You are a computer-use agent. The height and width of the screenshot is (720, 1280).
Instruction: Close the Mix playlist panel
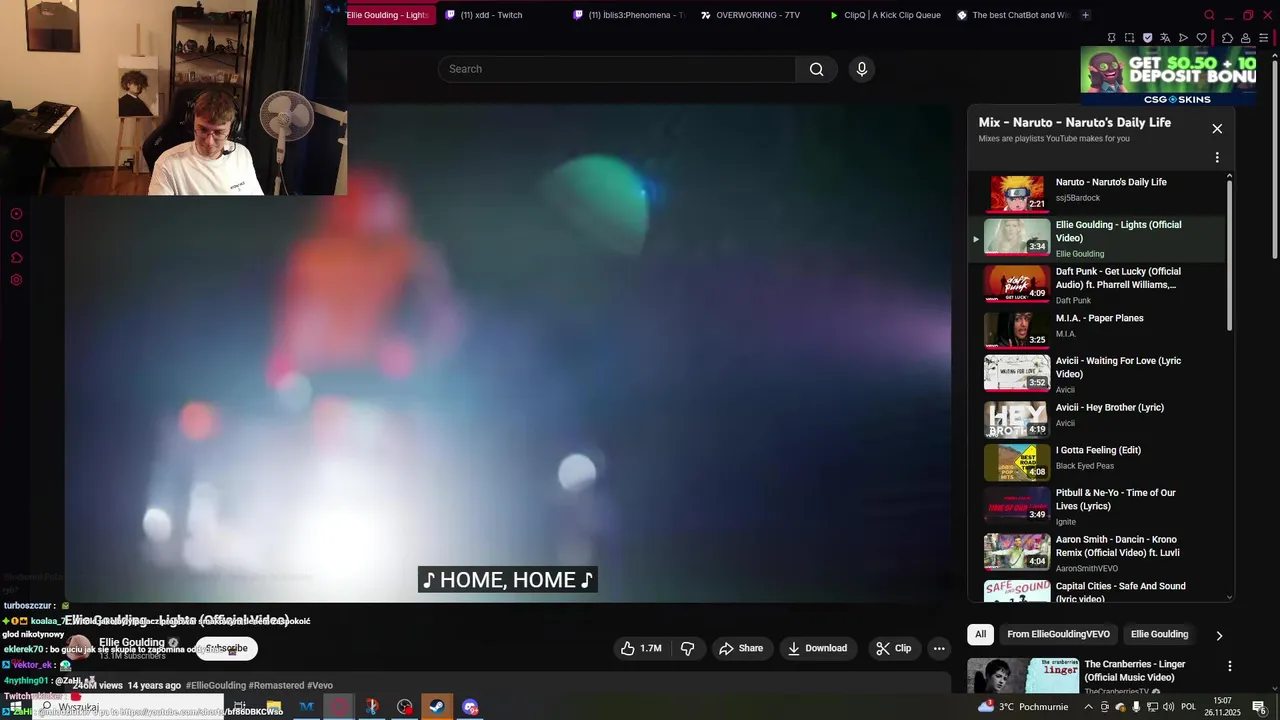click(x=1217, y=128)
